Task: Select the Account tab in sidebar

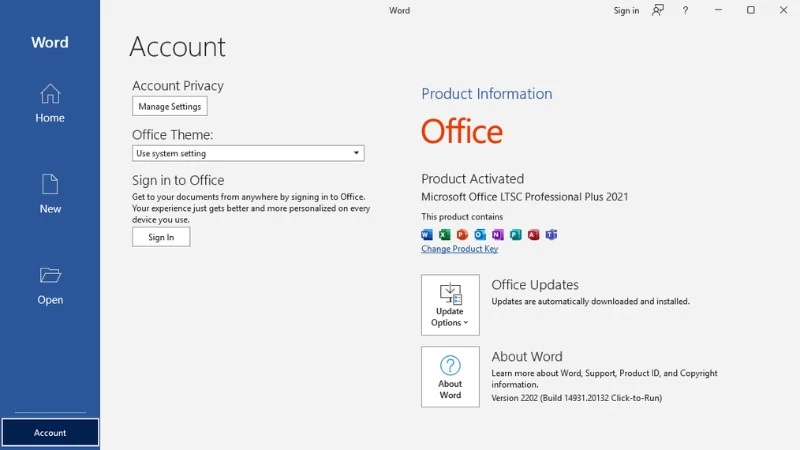Action: pos(50,433)
